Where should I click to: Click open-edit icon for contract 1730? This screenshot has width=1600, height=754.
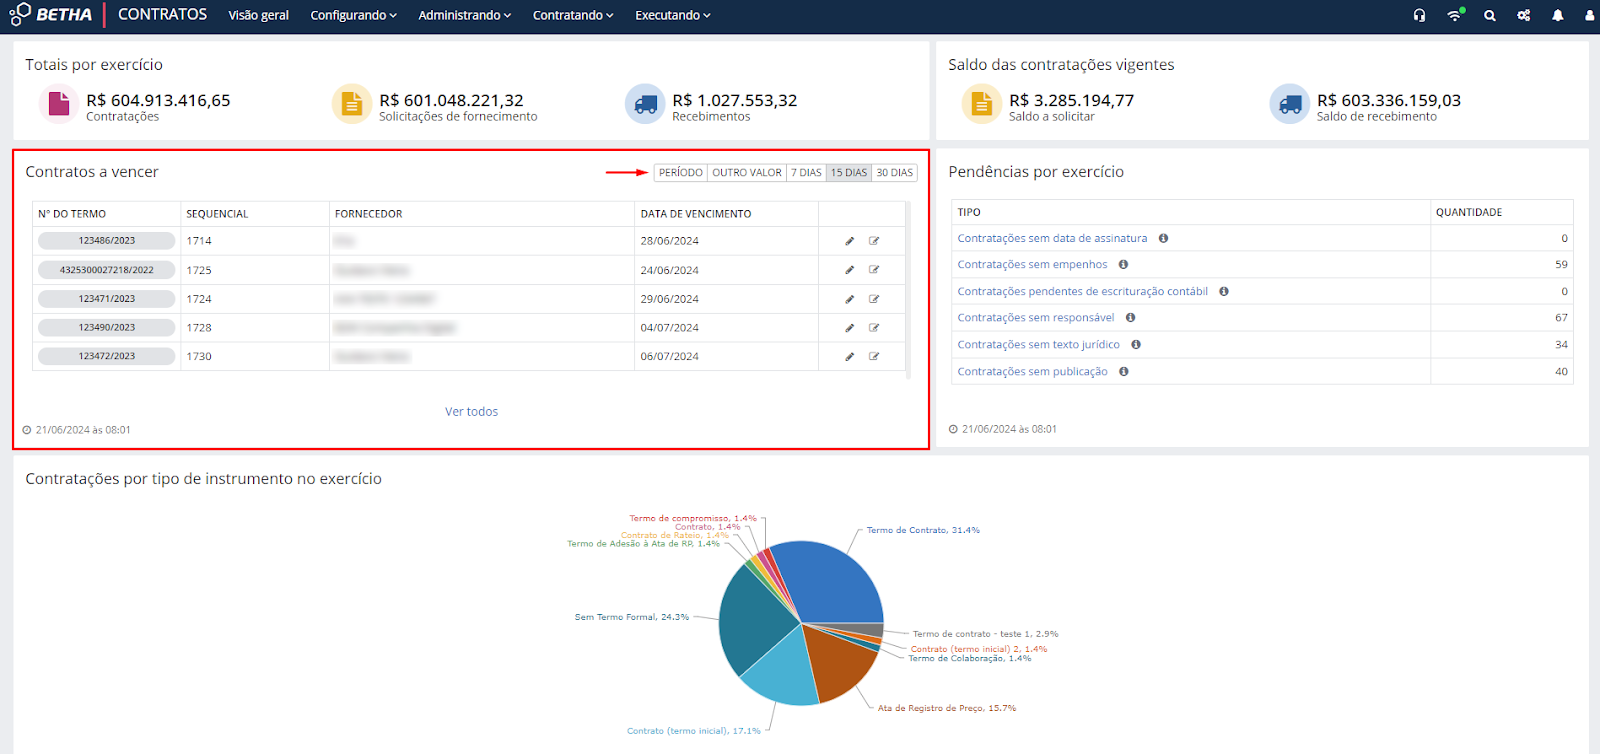click(874, 356)
